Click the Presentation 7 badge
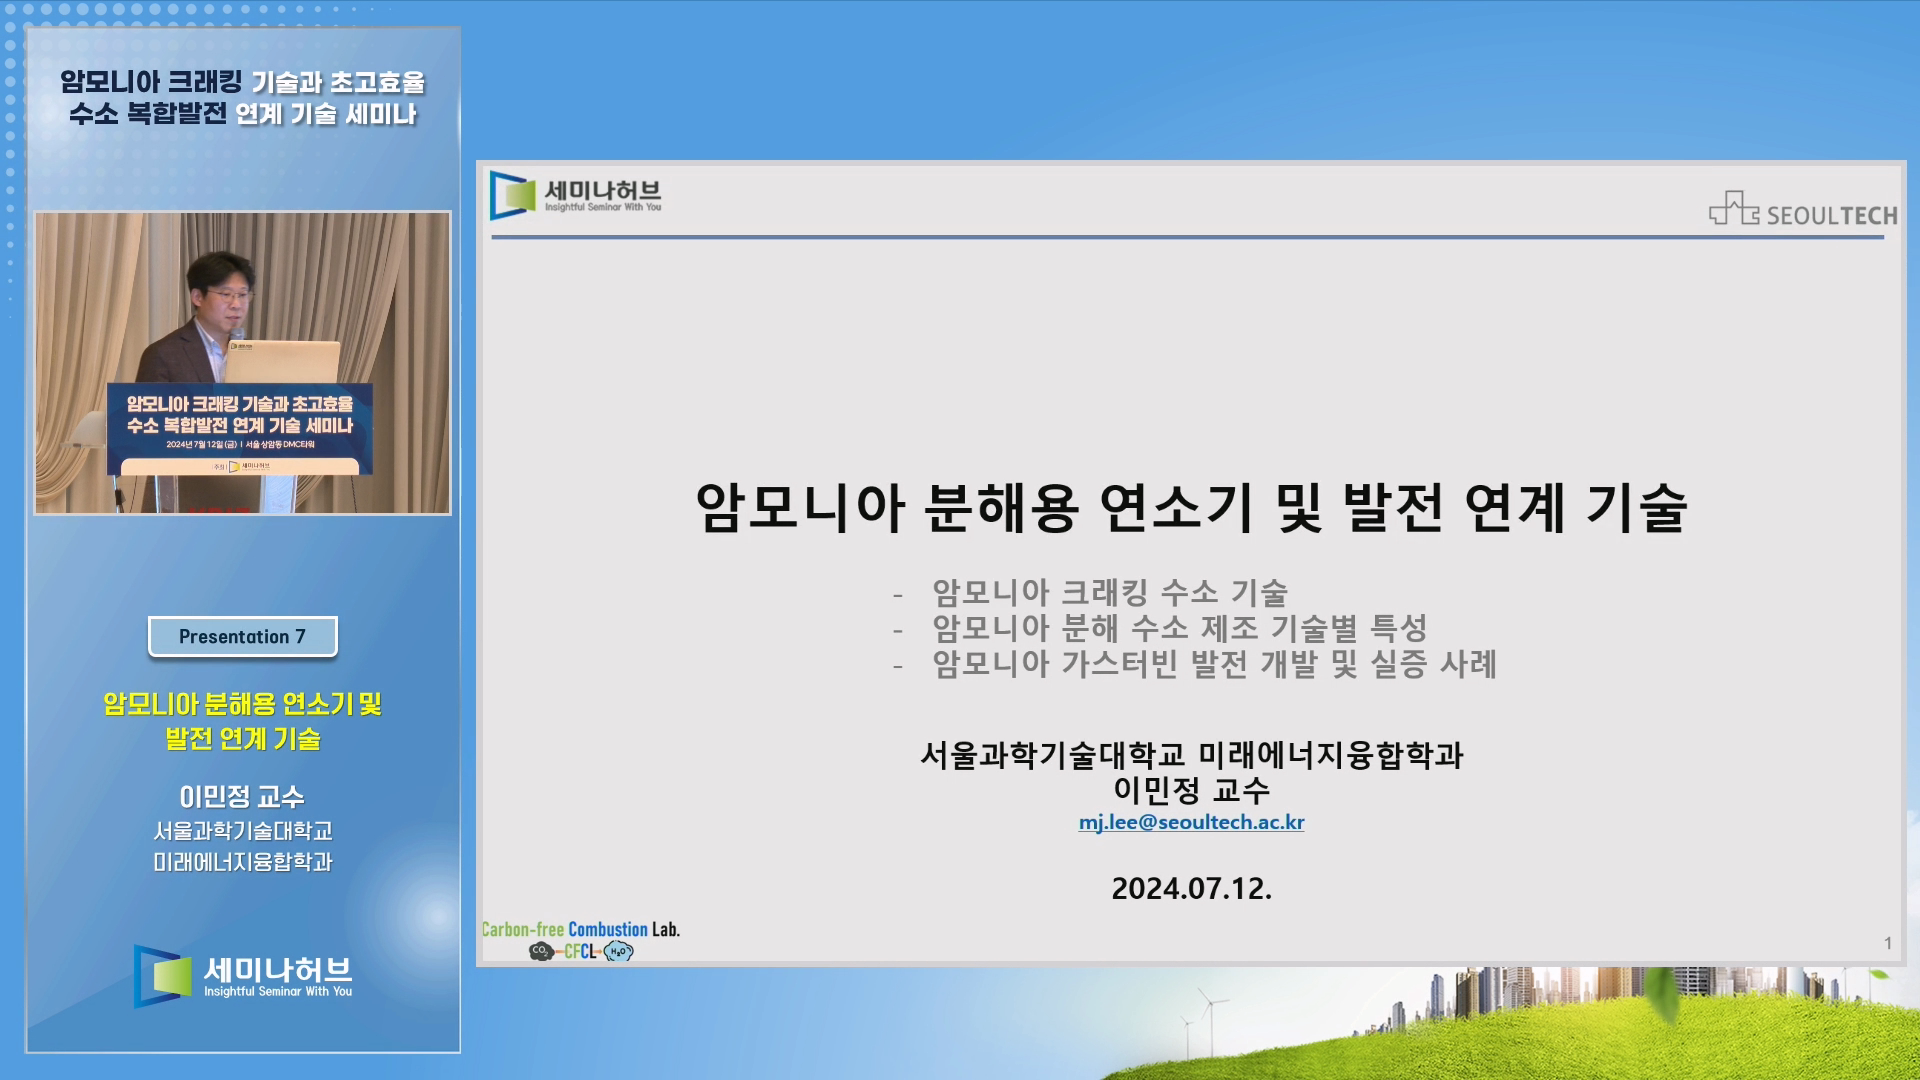The width and height of the screenshot is (1920, 1080). [x=243, y=637]
